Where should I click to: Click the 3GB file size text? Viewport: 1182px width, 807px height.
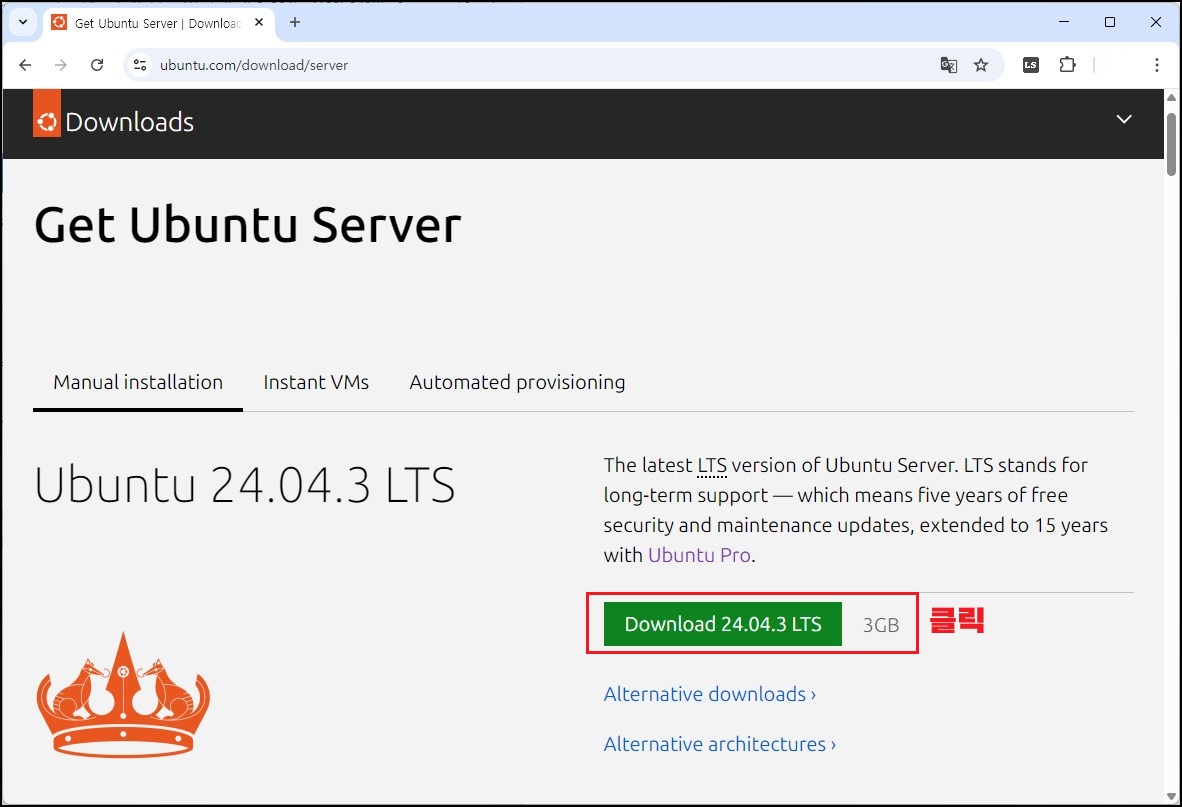click(880, 625)
